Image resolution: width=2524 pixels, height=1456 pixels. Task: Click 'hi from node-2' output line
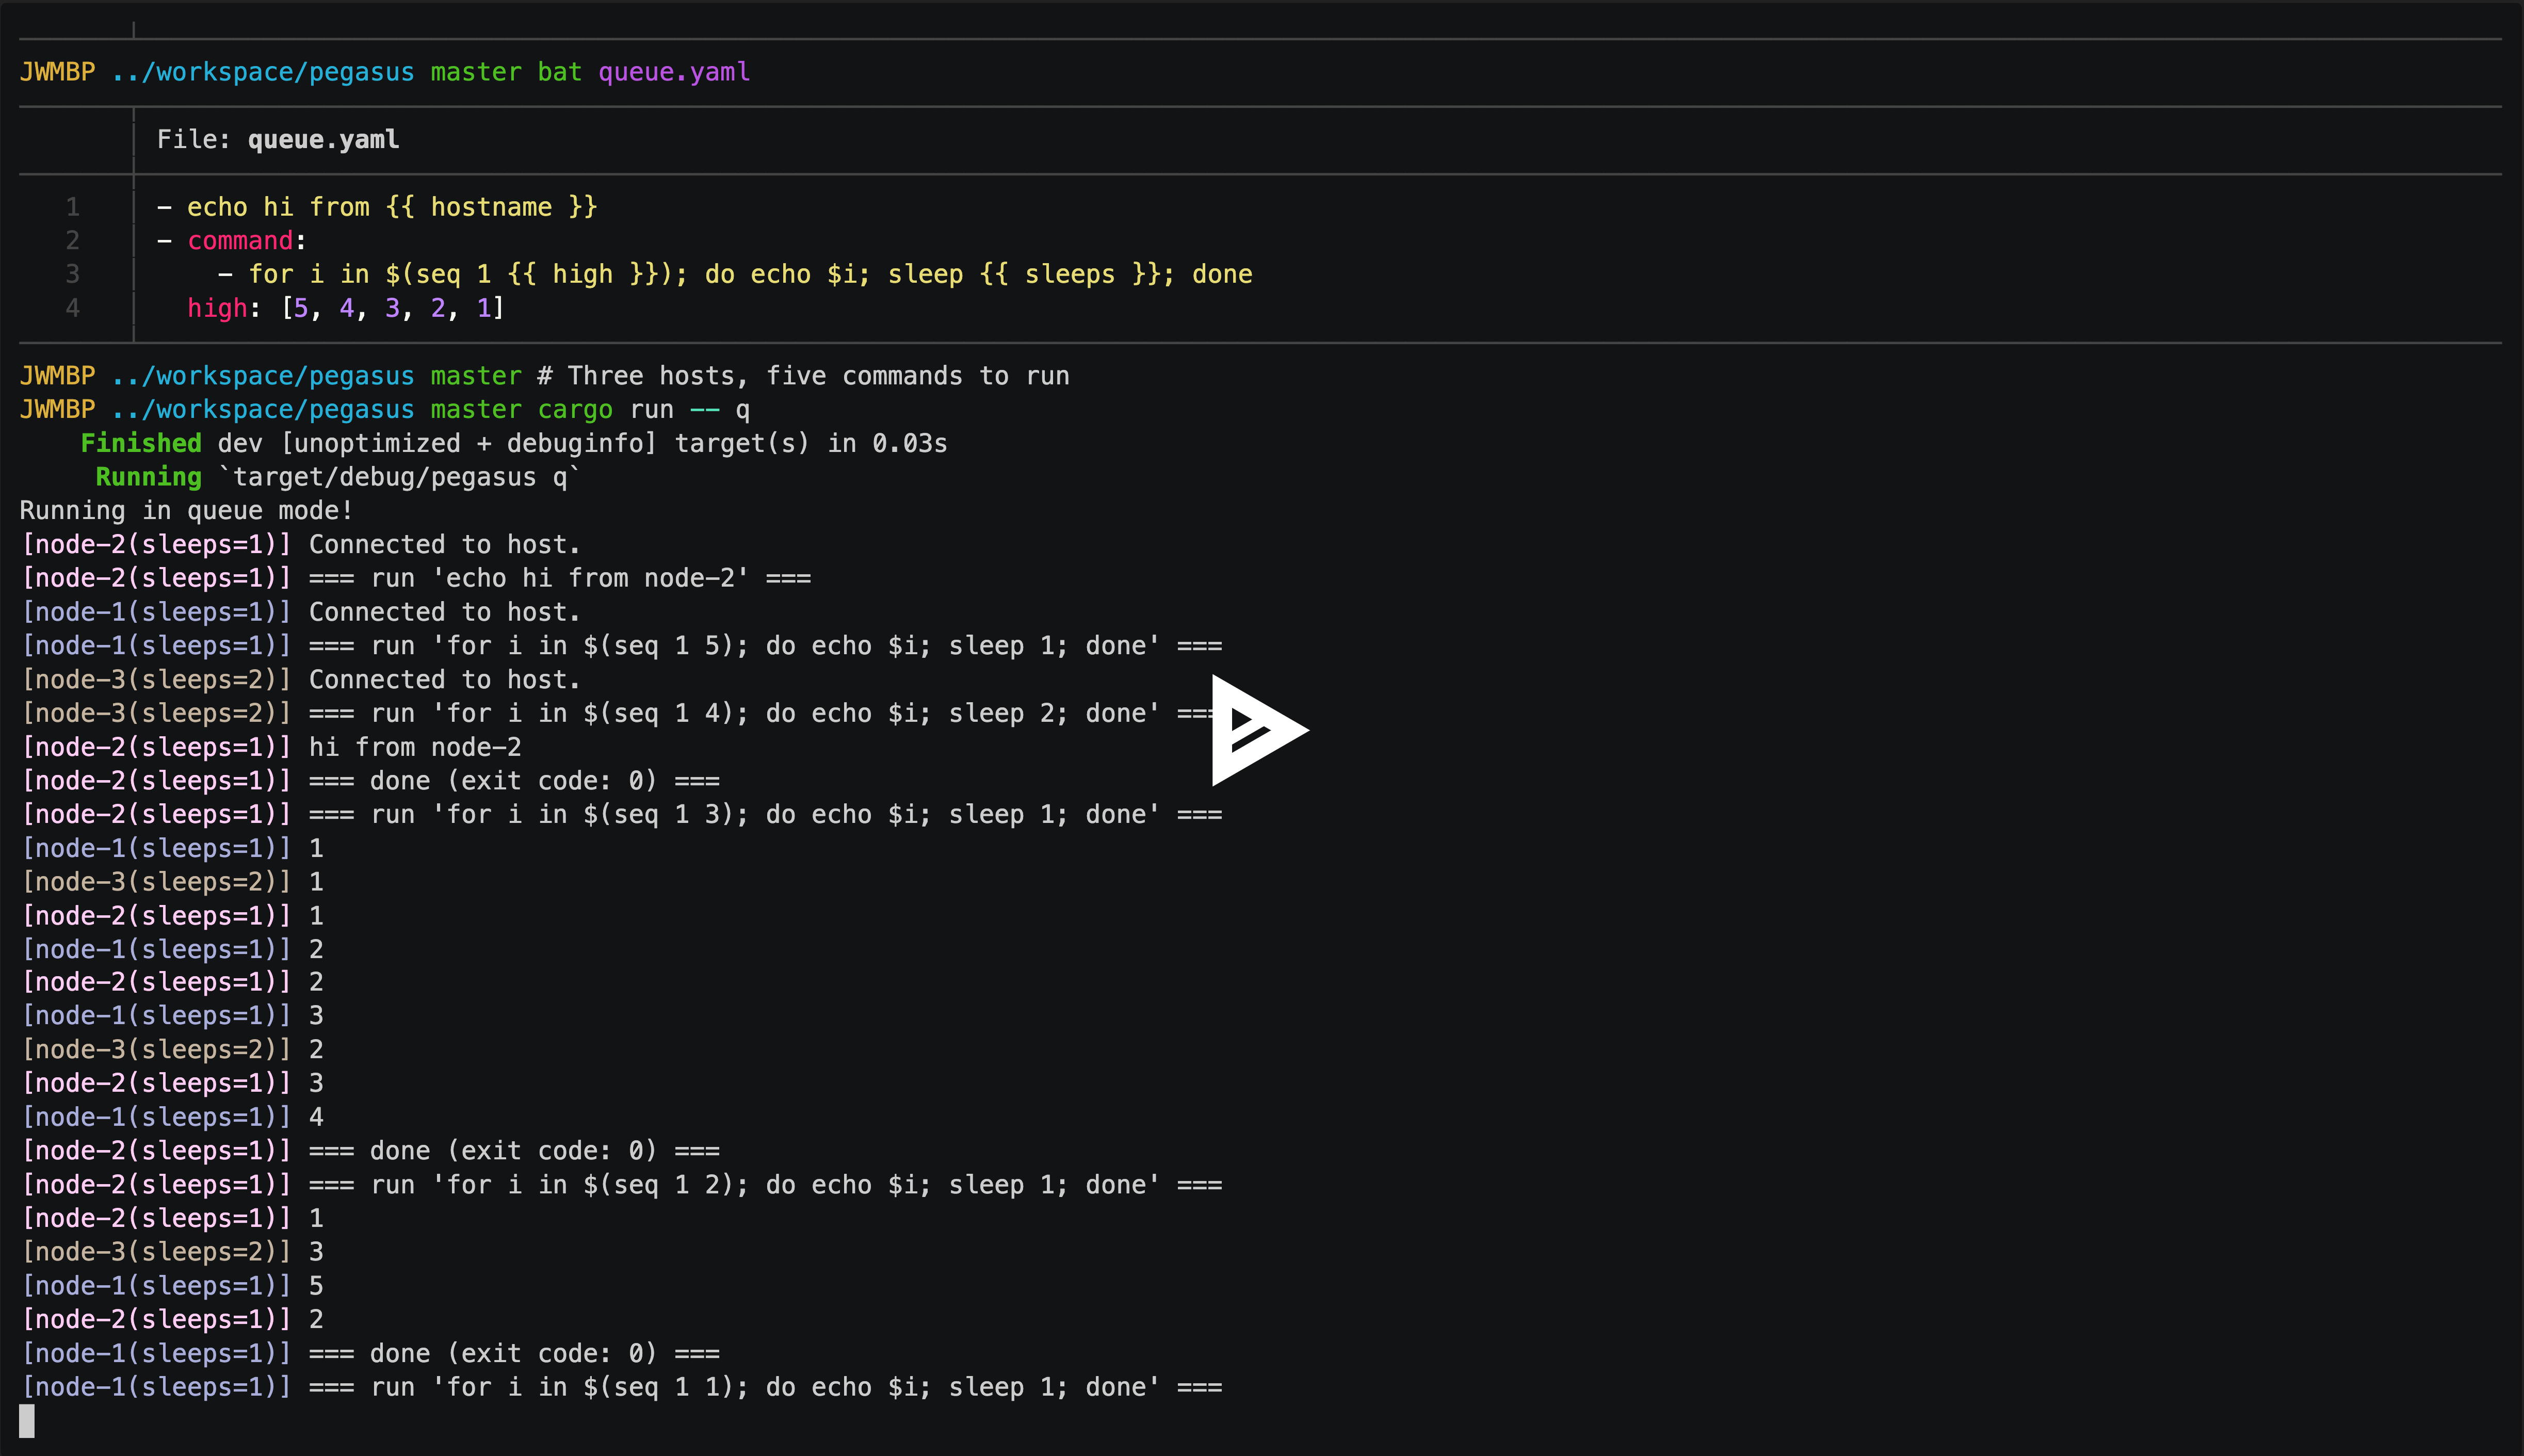(x=414, y=747)
